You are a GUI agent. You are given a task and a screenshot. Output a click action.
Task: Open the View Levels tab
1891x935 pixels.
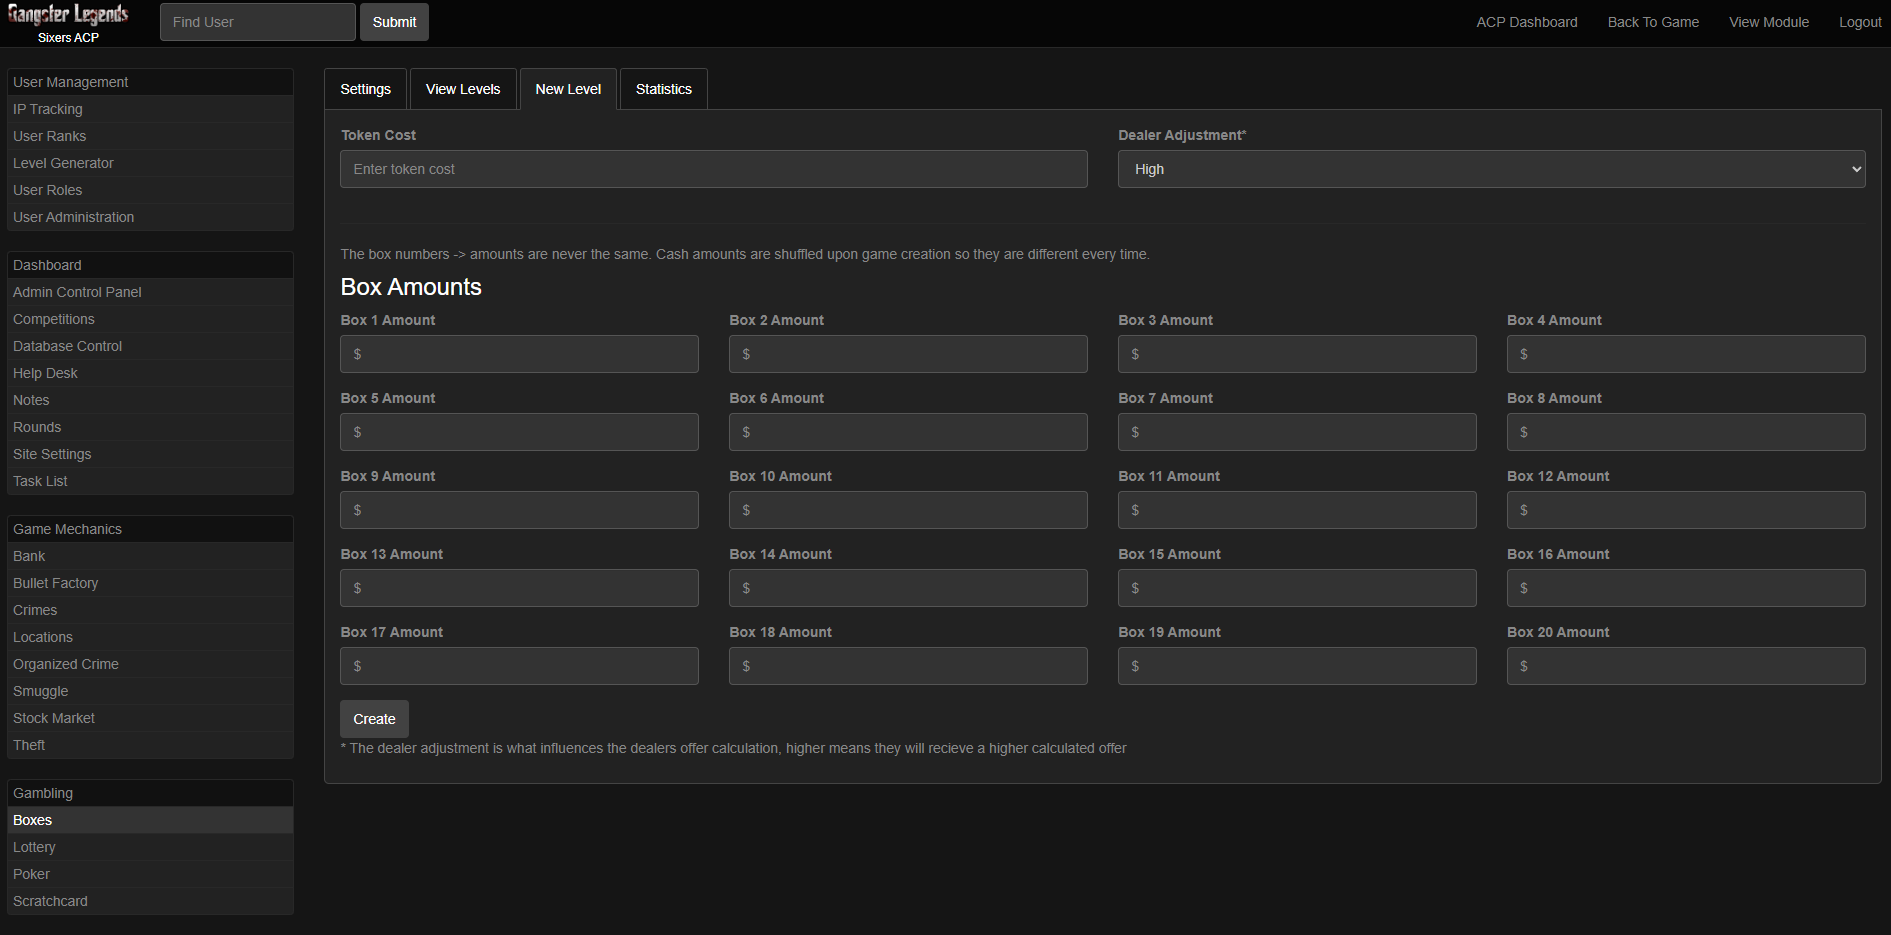pos(463,89)
